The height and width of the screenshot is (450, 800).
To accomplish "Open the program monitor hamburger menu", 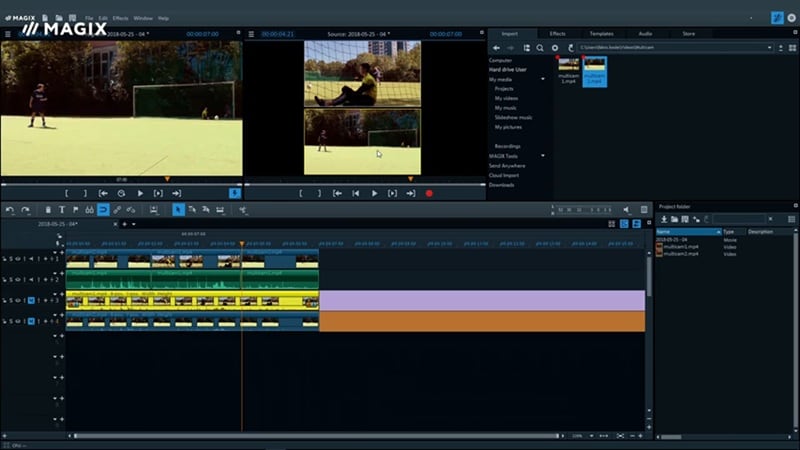I will (x=8, y=34).
